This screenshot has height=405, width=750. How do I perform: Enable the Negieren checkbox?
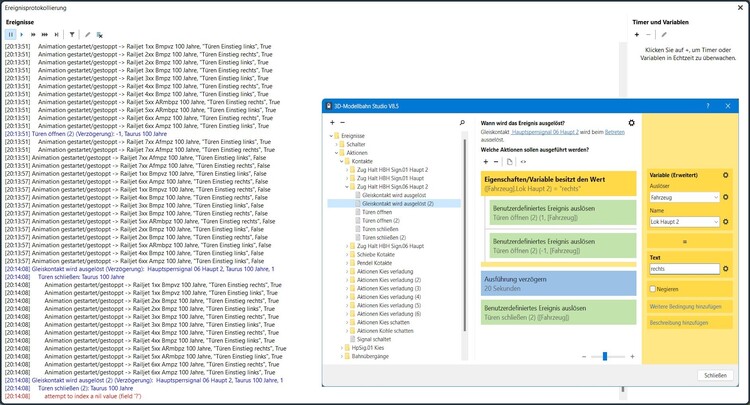pyautogui.click(x=653, y=289)
